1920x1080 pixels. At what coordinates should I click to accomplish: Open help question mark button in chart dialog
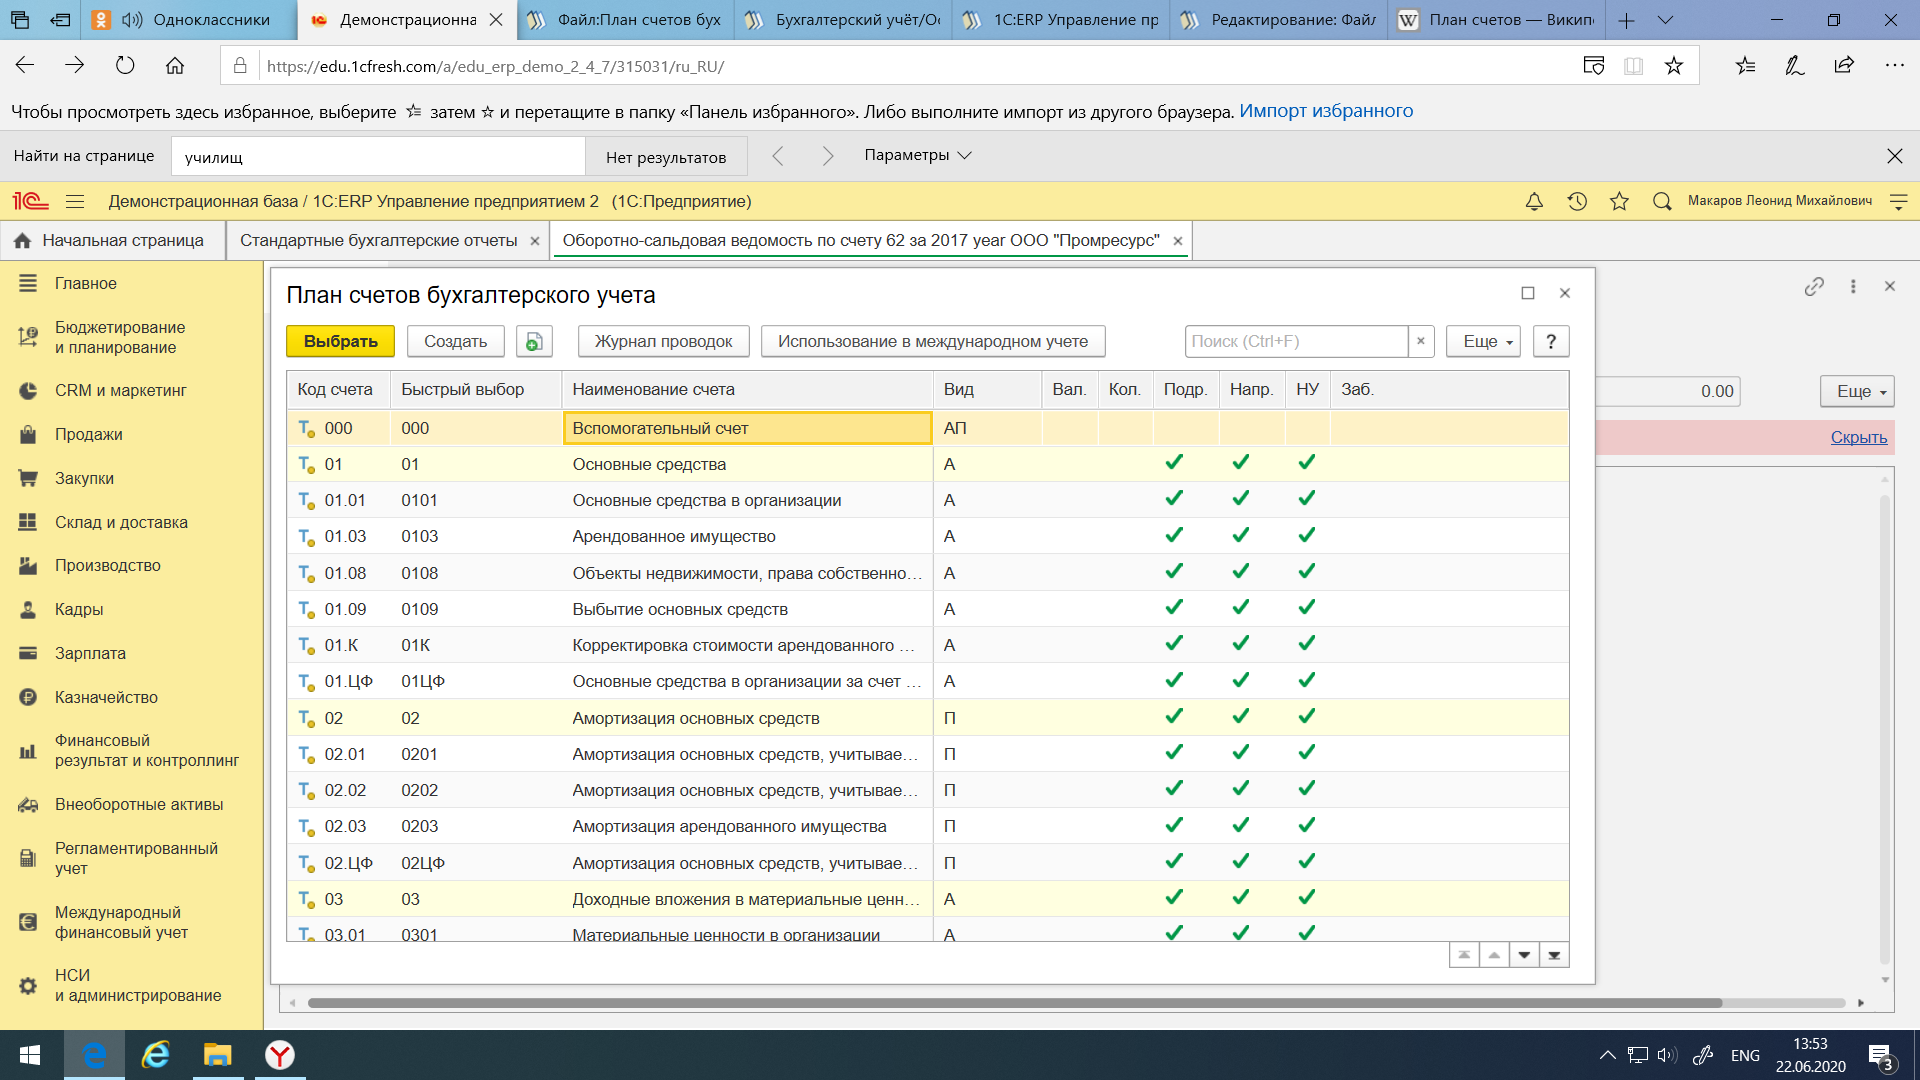[x=1551, y=341]
